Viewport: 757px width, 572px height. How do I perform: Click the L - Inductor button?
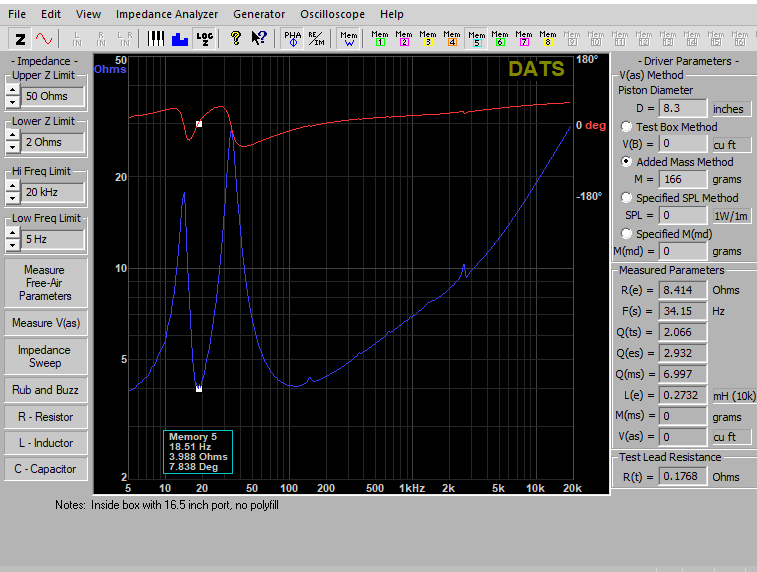45,443
